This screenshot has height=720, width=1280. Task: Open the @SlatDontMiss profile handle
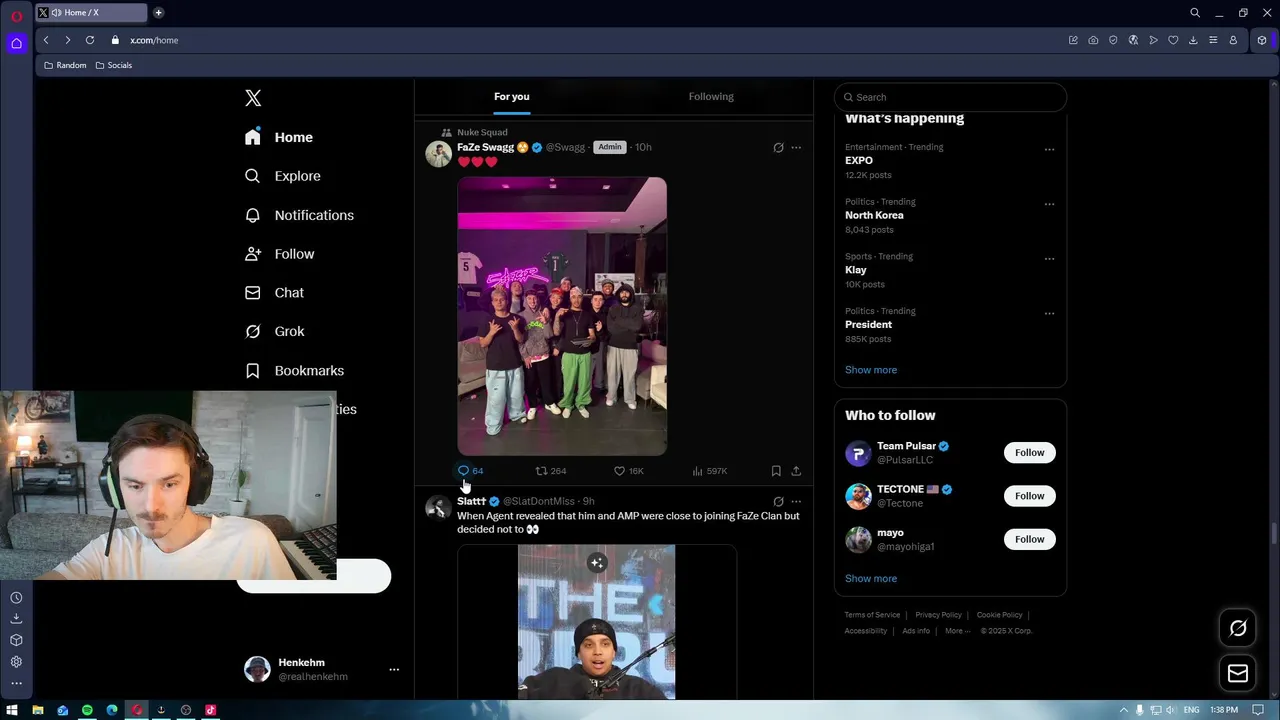point(538,501)
